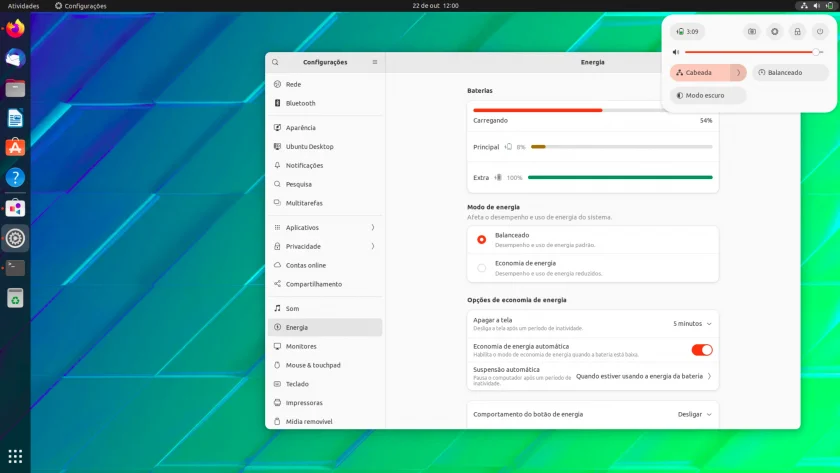Expand Aplicativos submenu chevron
Viewport: 840px width, 473px height.
[x=373, y=228]
